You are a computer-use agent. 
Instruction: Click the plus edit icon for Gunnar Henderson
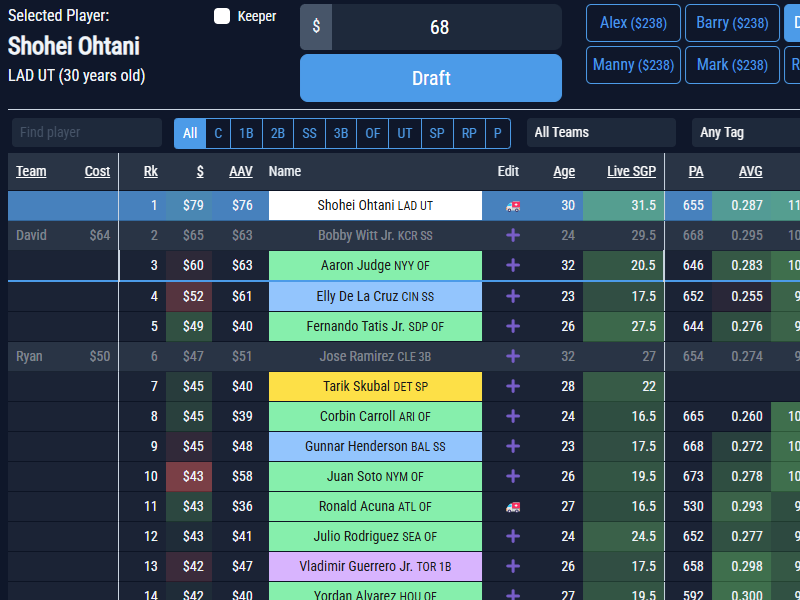click(x=513, y=446)
